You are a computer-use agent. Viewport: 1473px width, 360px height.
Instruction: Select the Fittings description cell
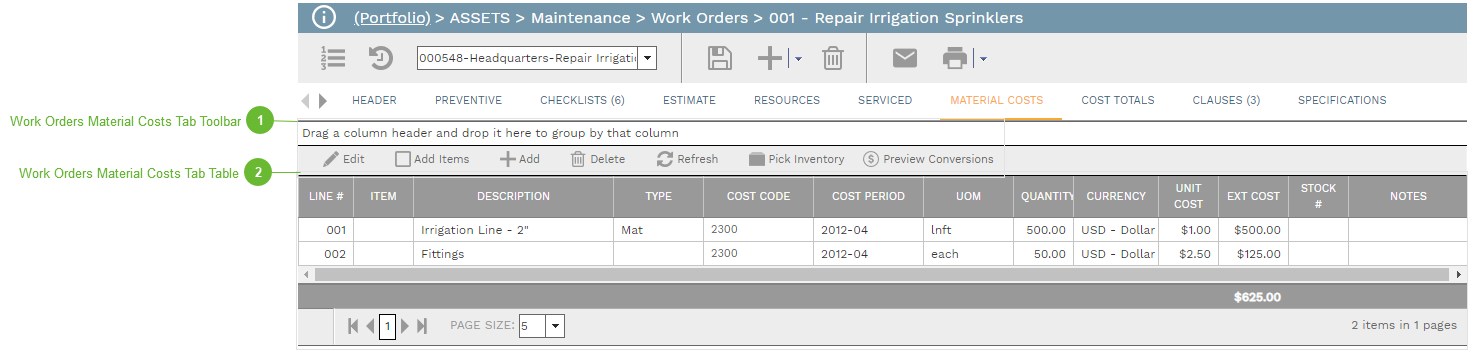(x=513, y=254)
